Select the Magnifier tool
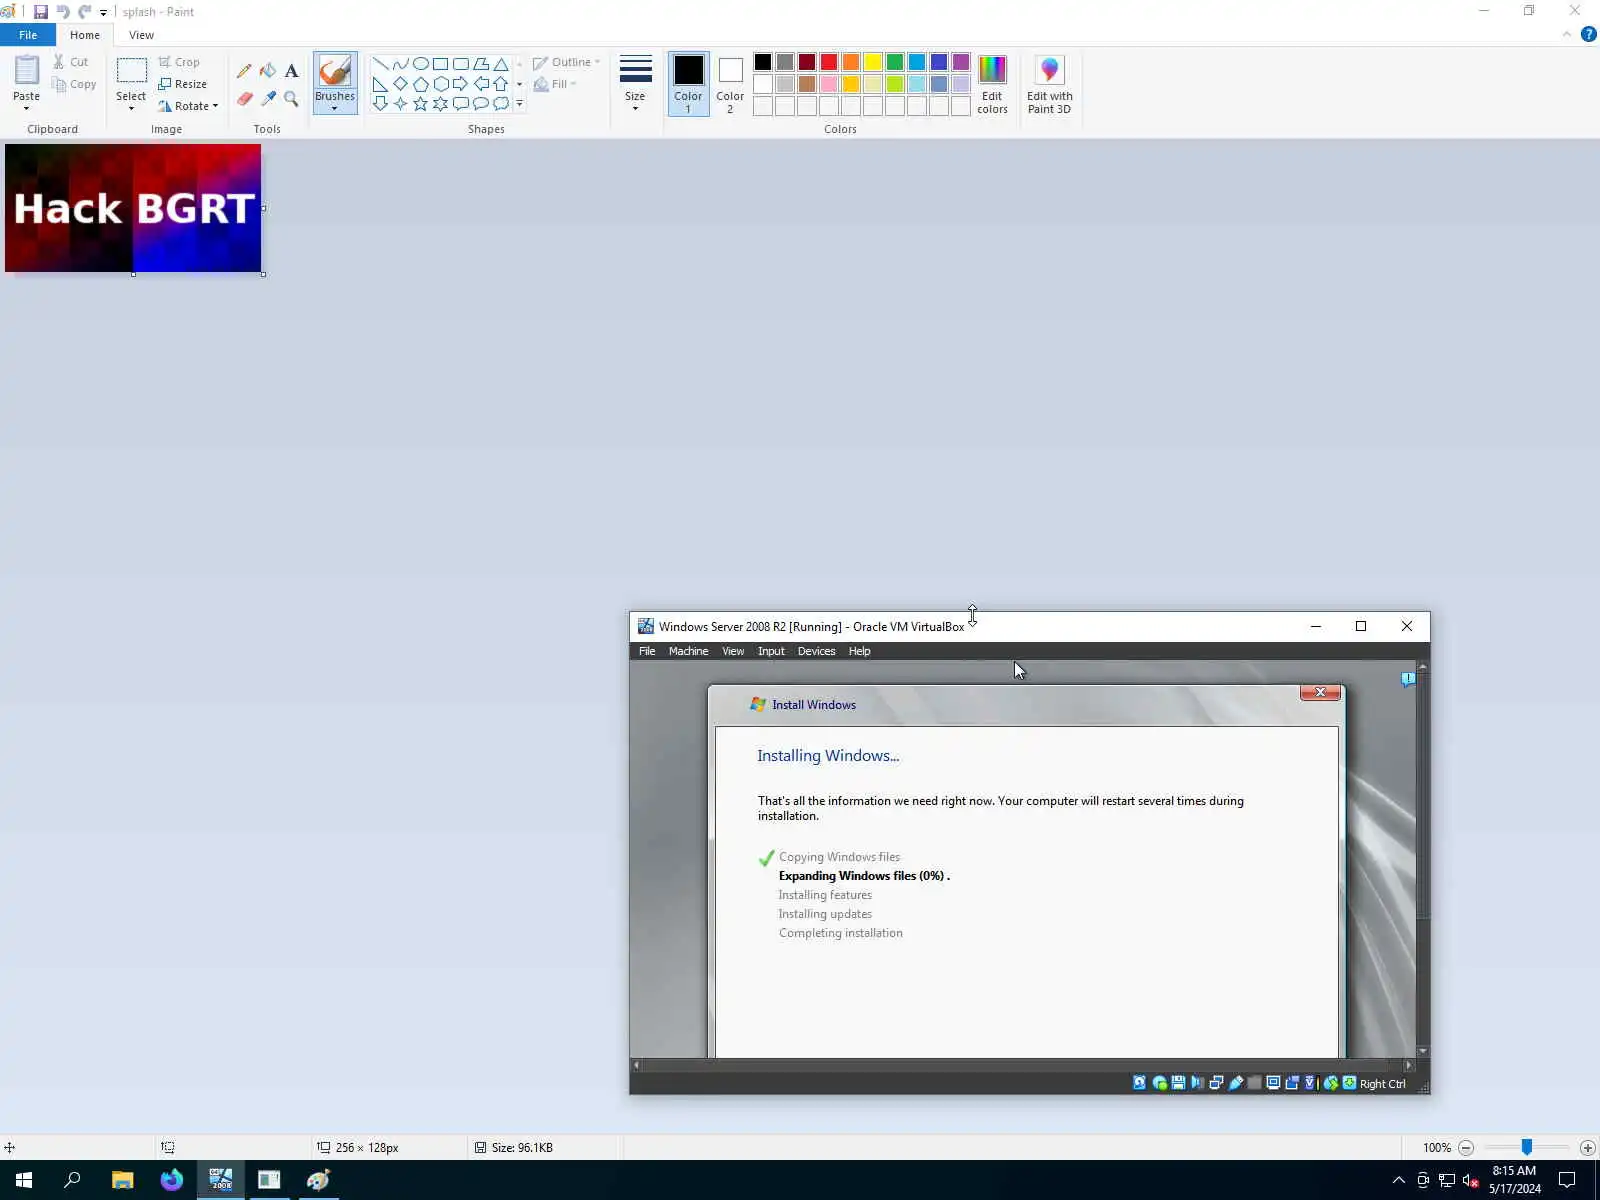The width and height of the screenshot is (1600, 1200). click(291, 98)
